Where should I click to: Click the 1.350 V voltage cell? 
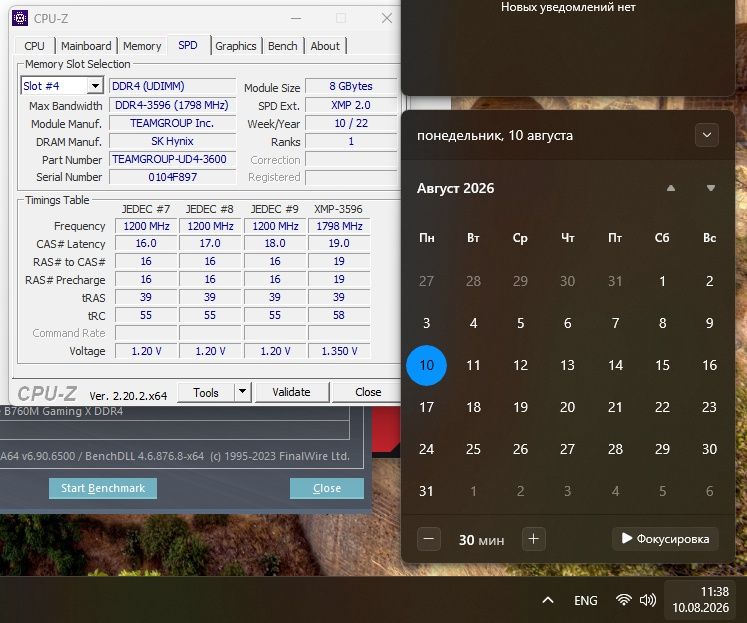[339, 351]
